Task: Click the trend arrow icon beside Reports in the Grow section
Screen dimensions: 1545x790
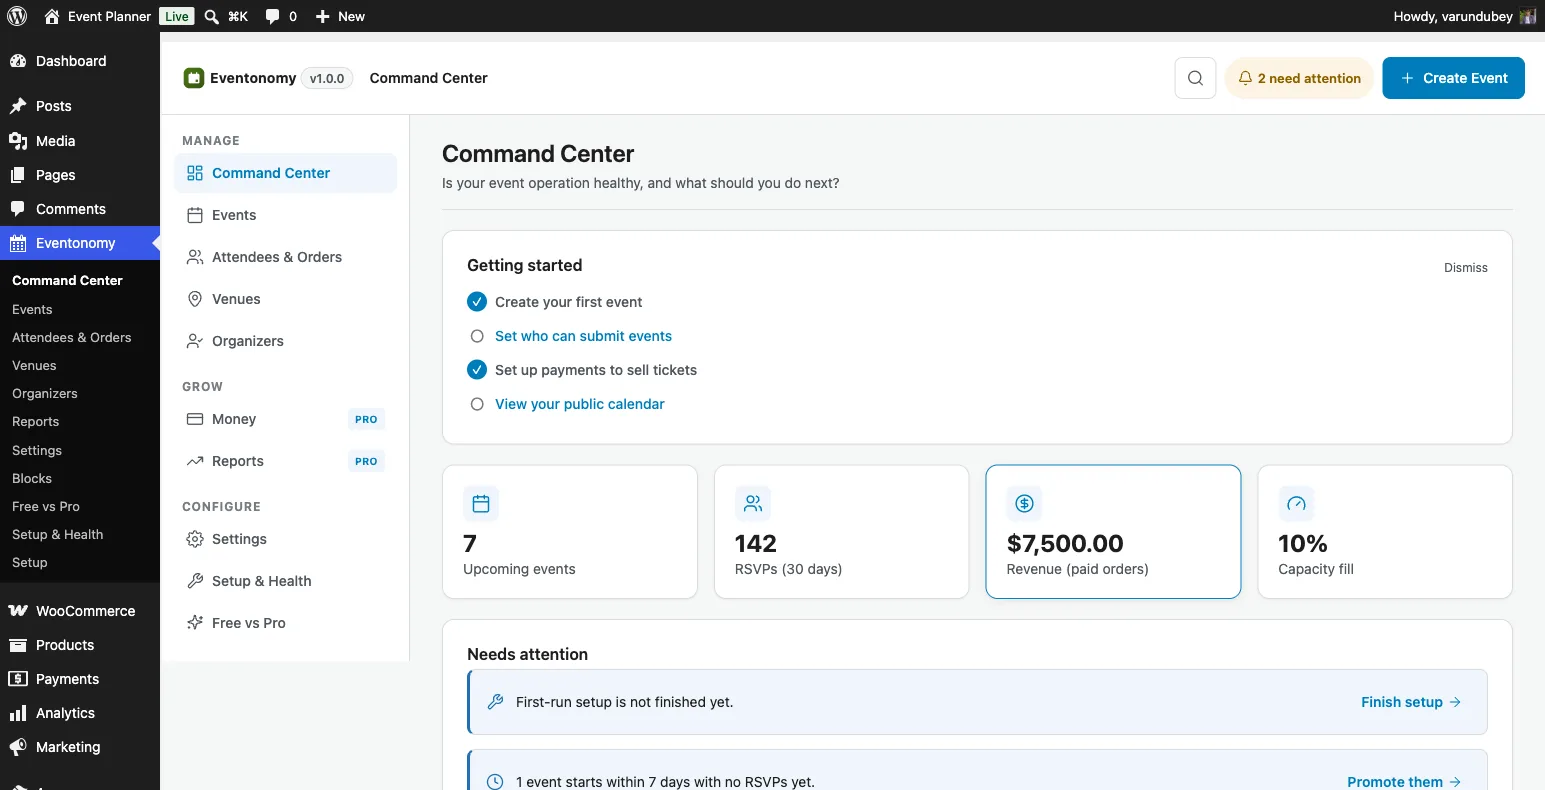Action: point(195,461)
